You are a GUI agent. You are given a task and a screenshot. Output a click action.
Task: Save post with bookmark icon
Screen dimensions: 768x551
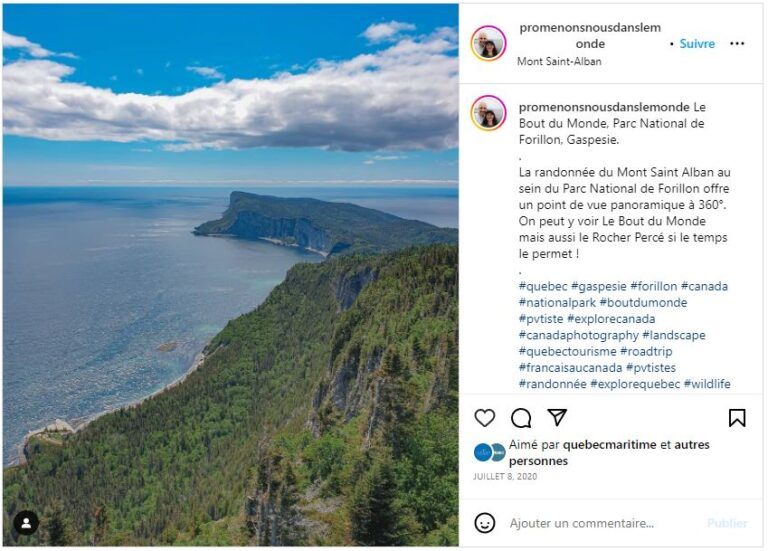pos(737,418)
